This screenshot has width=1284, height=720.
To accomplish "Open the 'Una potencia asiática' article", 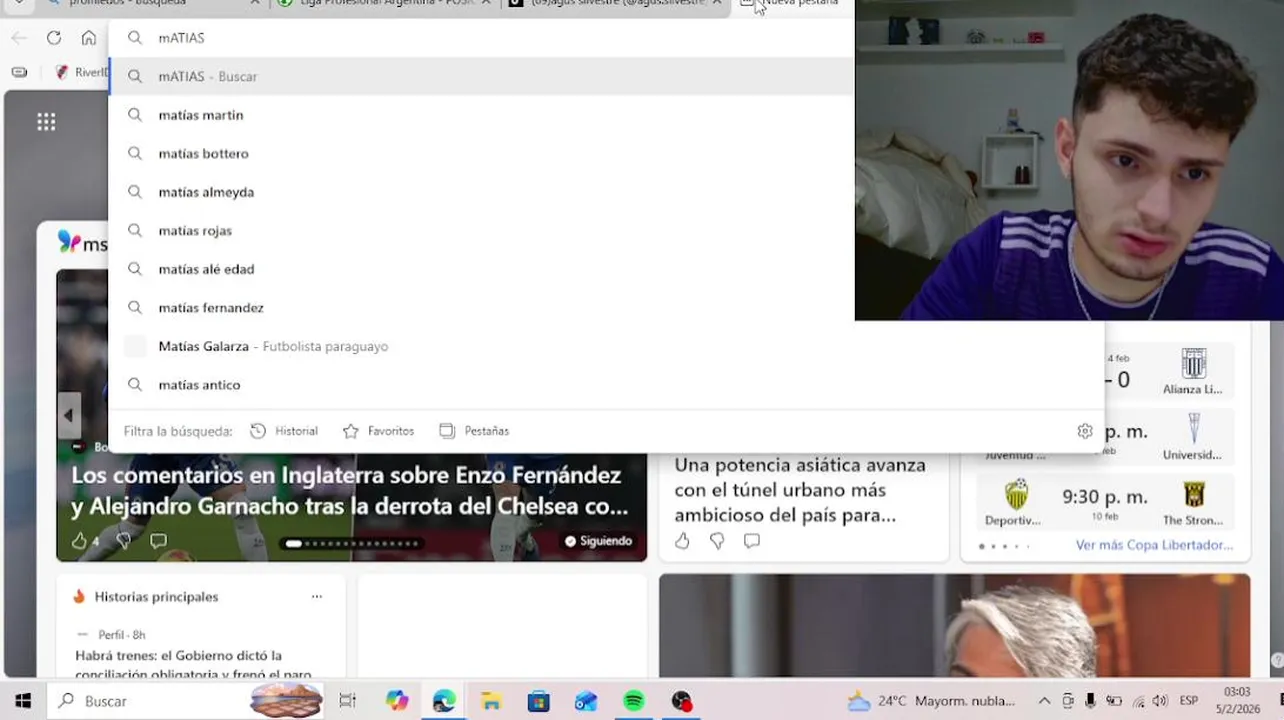I will 800,490.
